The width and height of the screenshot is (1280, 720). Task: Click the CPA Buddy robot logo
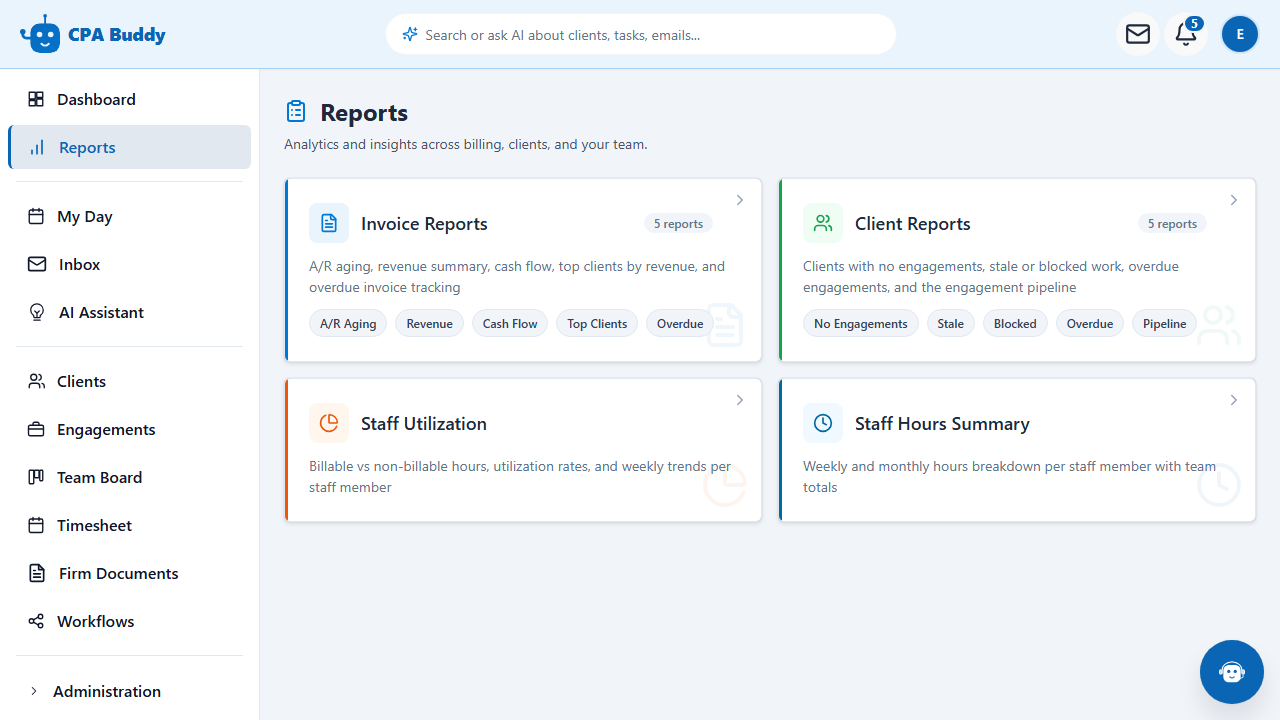coord(40,34)
